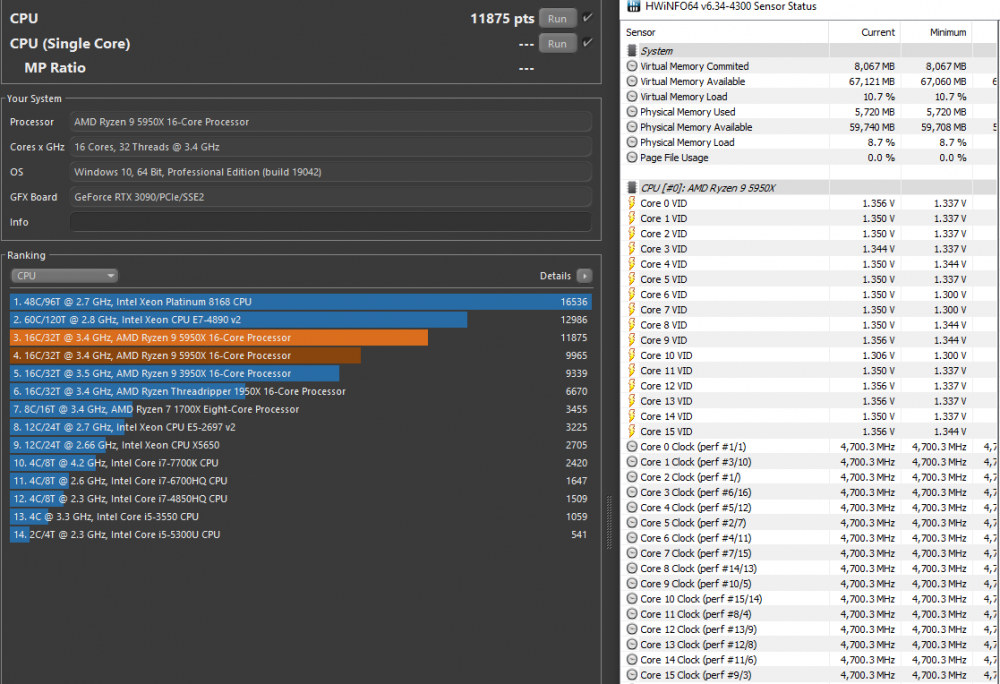The image size is (1000, 684).
Task: Click the Physical Memory Used sensor icon
Action: pos(632,112)
